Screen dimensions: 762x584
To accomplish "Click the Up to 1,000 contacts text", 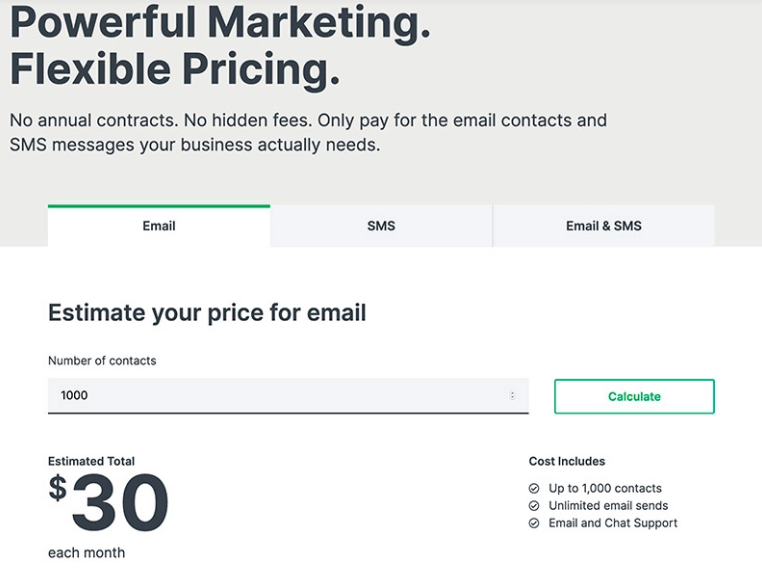I will (x=605, y=489).
